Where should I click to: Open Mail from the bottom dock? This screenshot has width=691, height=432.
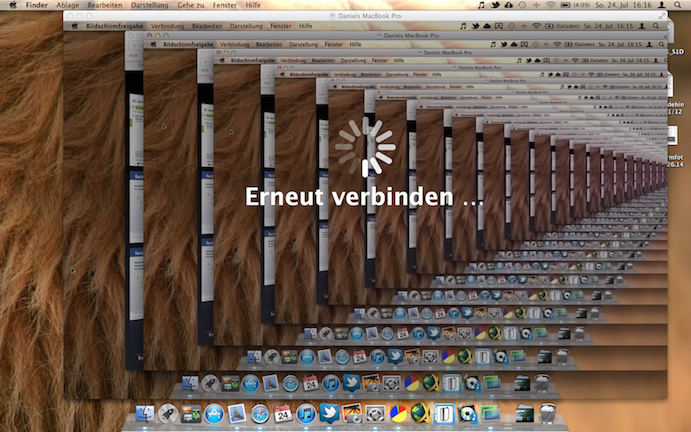(x=237, y=414)
